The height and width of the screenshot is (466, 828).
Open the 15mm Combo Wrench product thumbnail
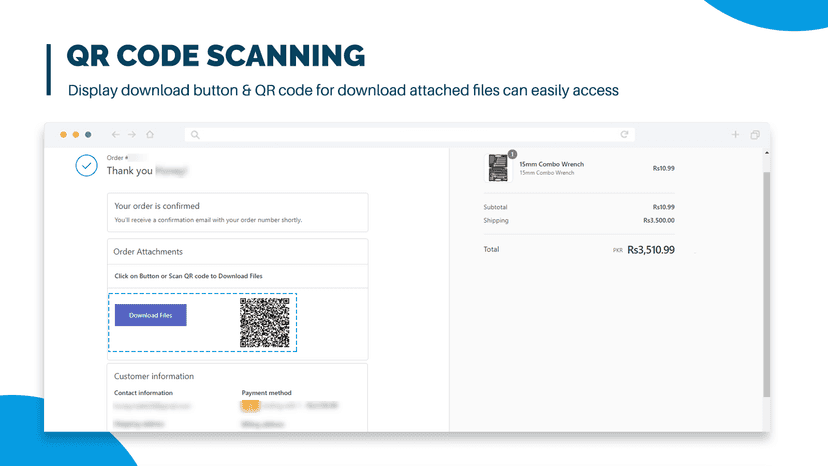498,168
